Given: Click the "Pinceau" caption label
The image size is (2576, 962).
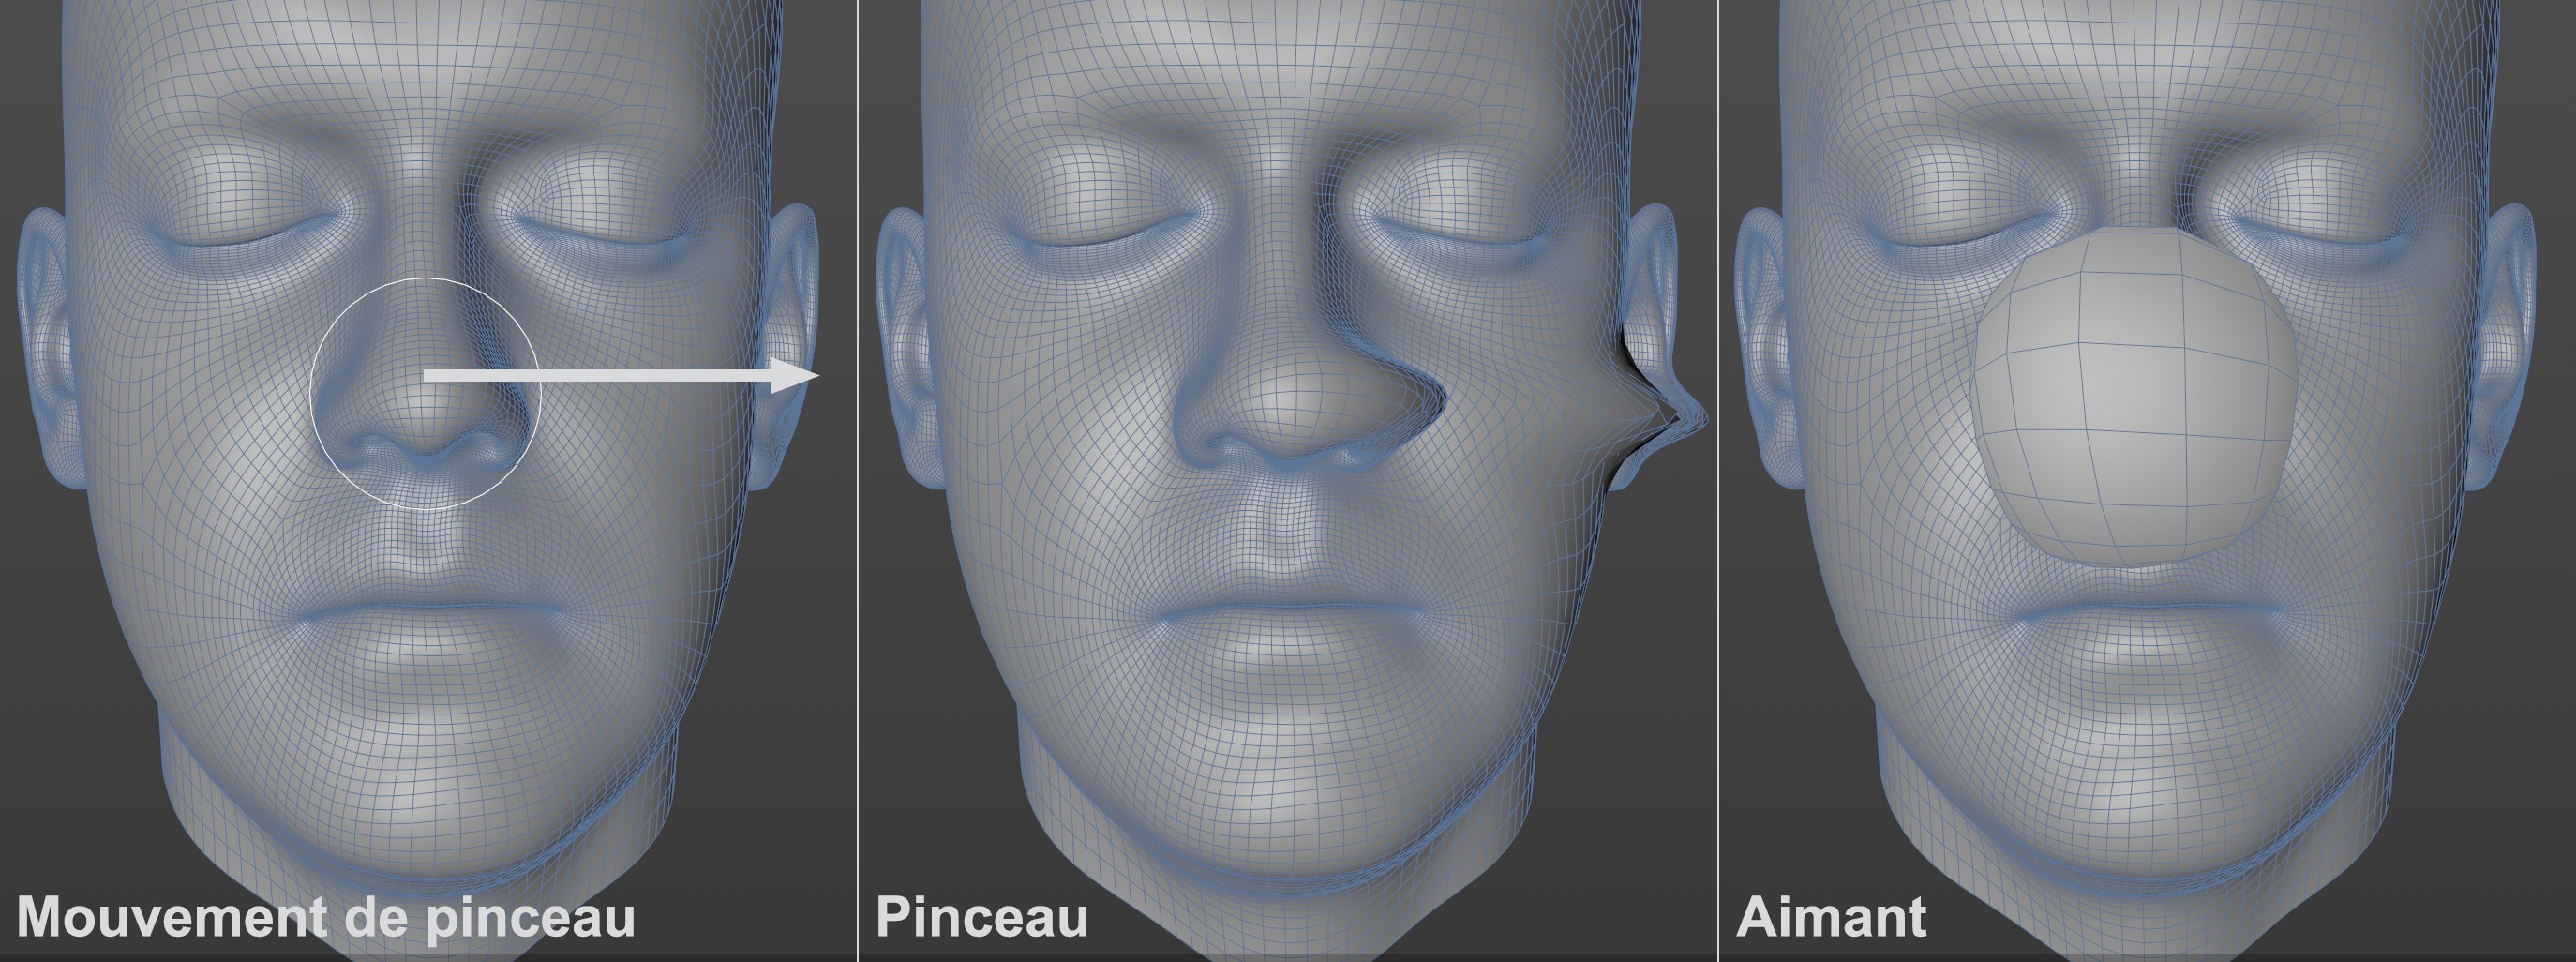Looking at the screenshot, I should (981, 917).
